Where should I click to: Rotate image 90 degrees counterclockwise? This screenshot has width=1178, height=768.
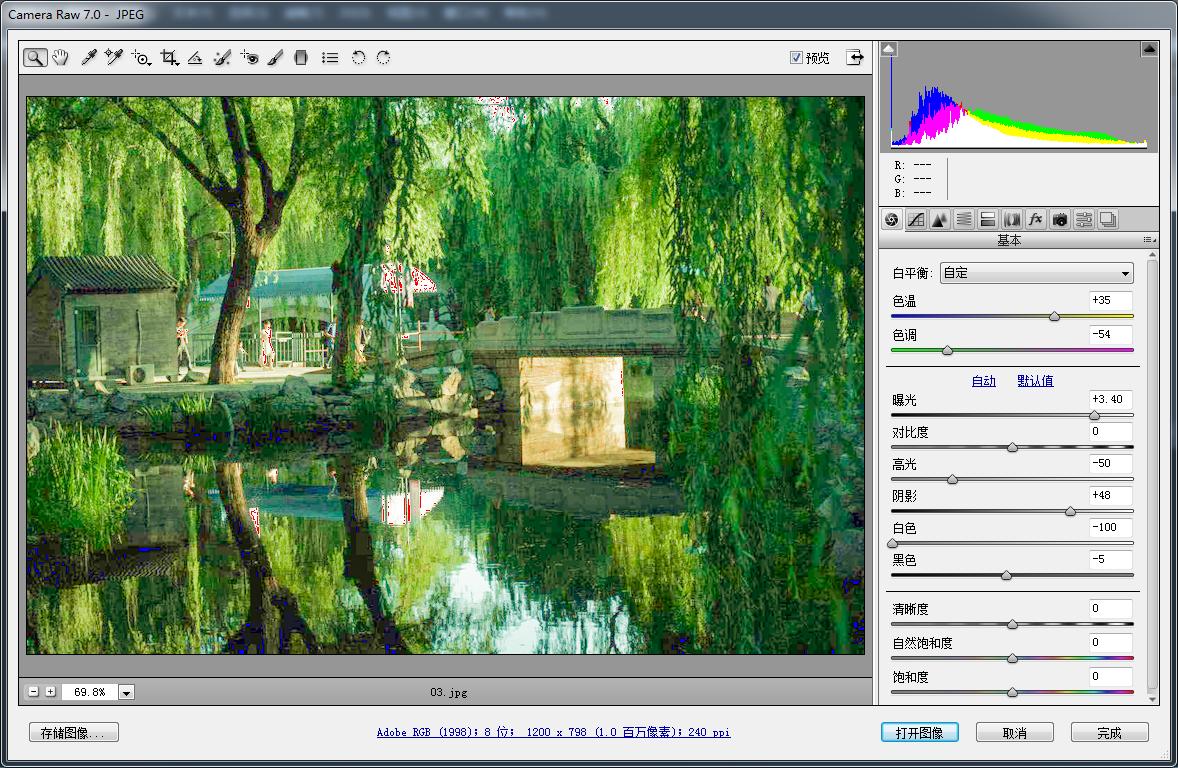[358, 58]
